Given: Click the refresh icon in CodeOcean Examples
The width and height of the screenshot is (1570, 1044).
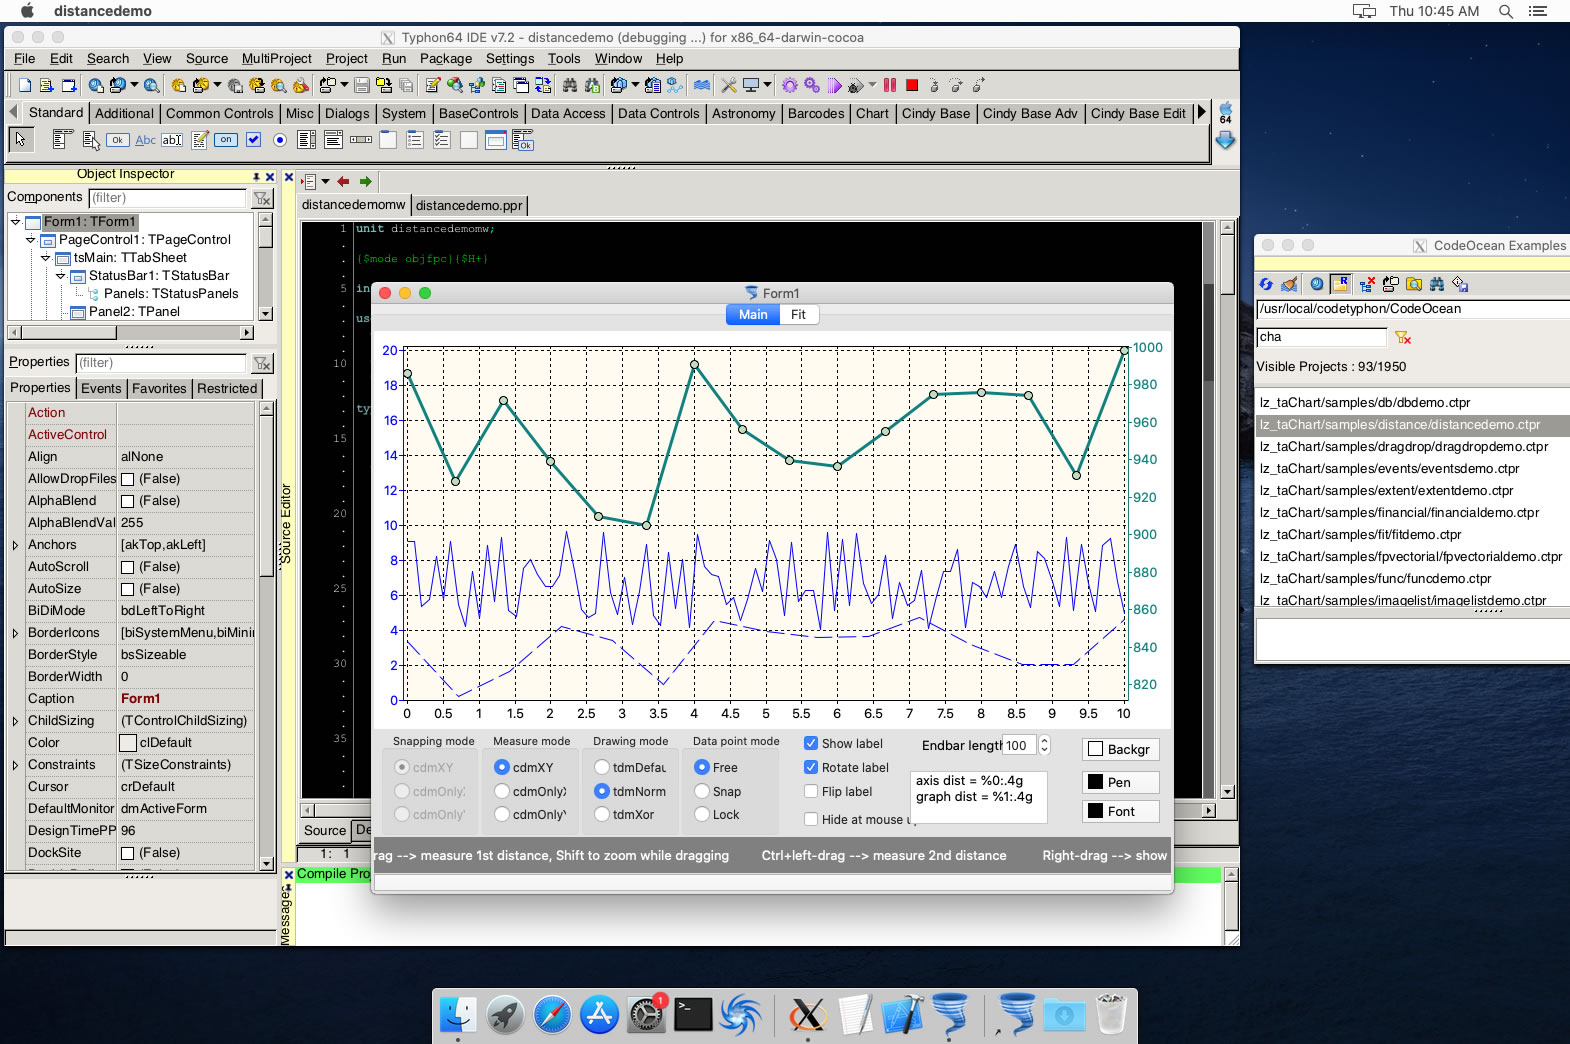Looking at the screenshot, I should [1266, 284].
